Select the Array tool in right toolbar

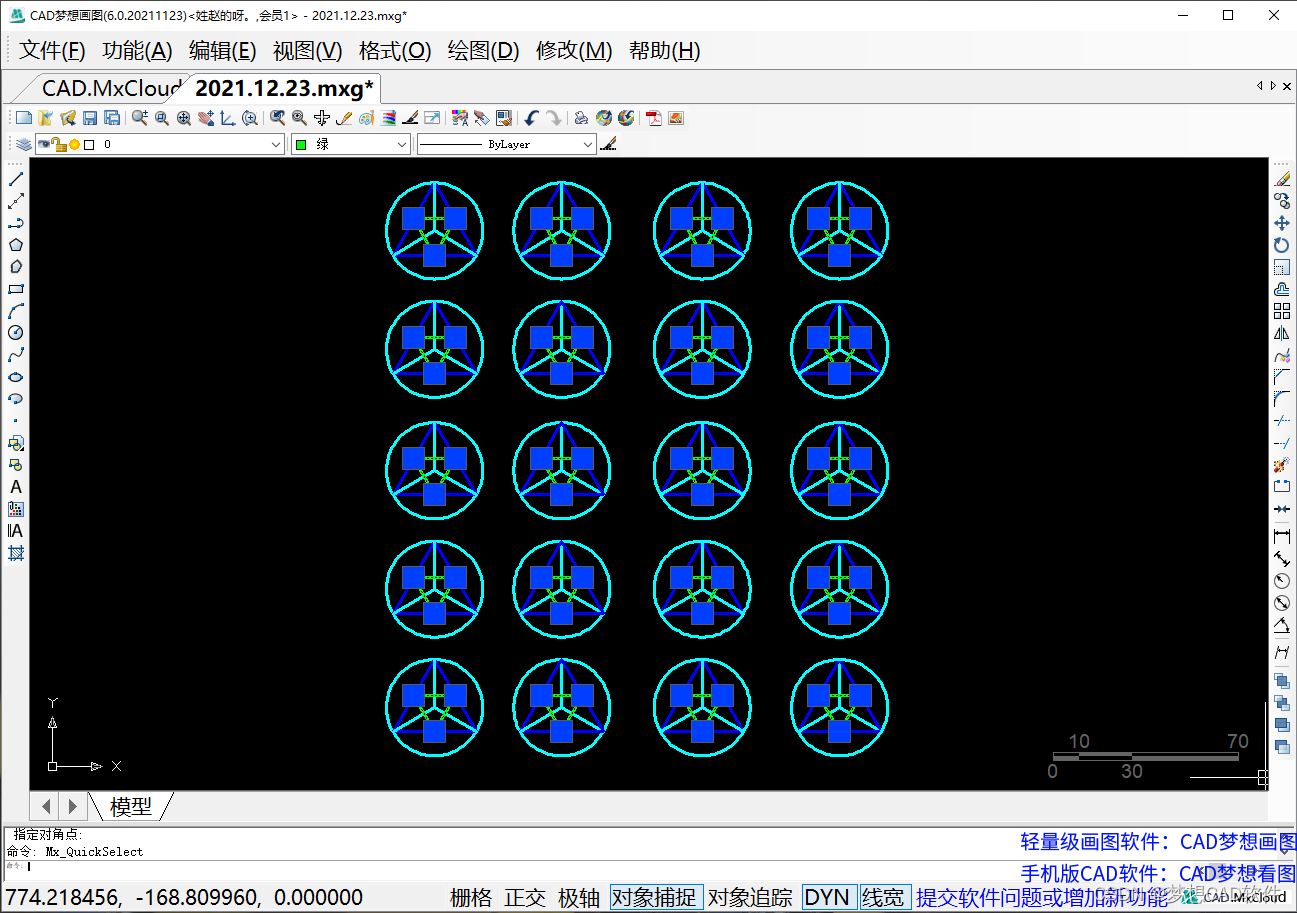point(1282,311)
